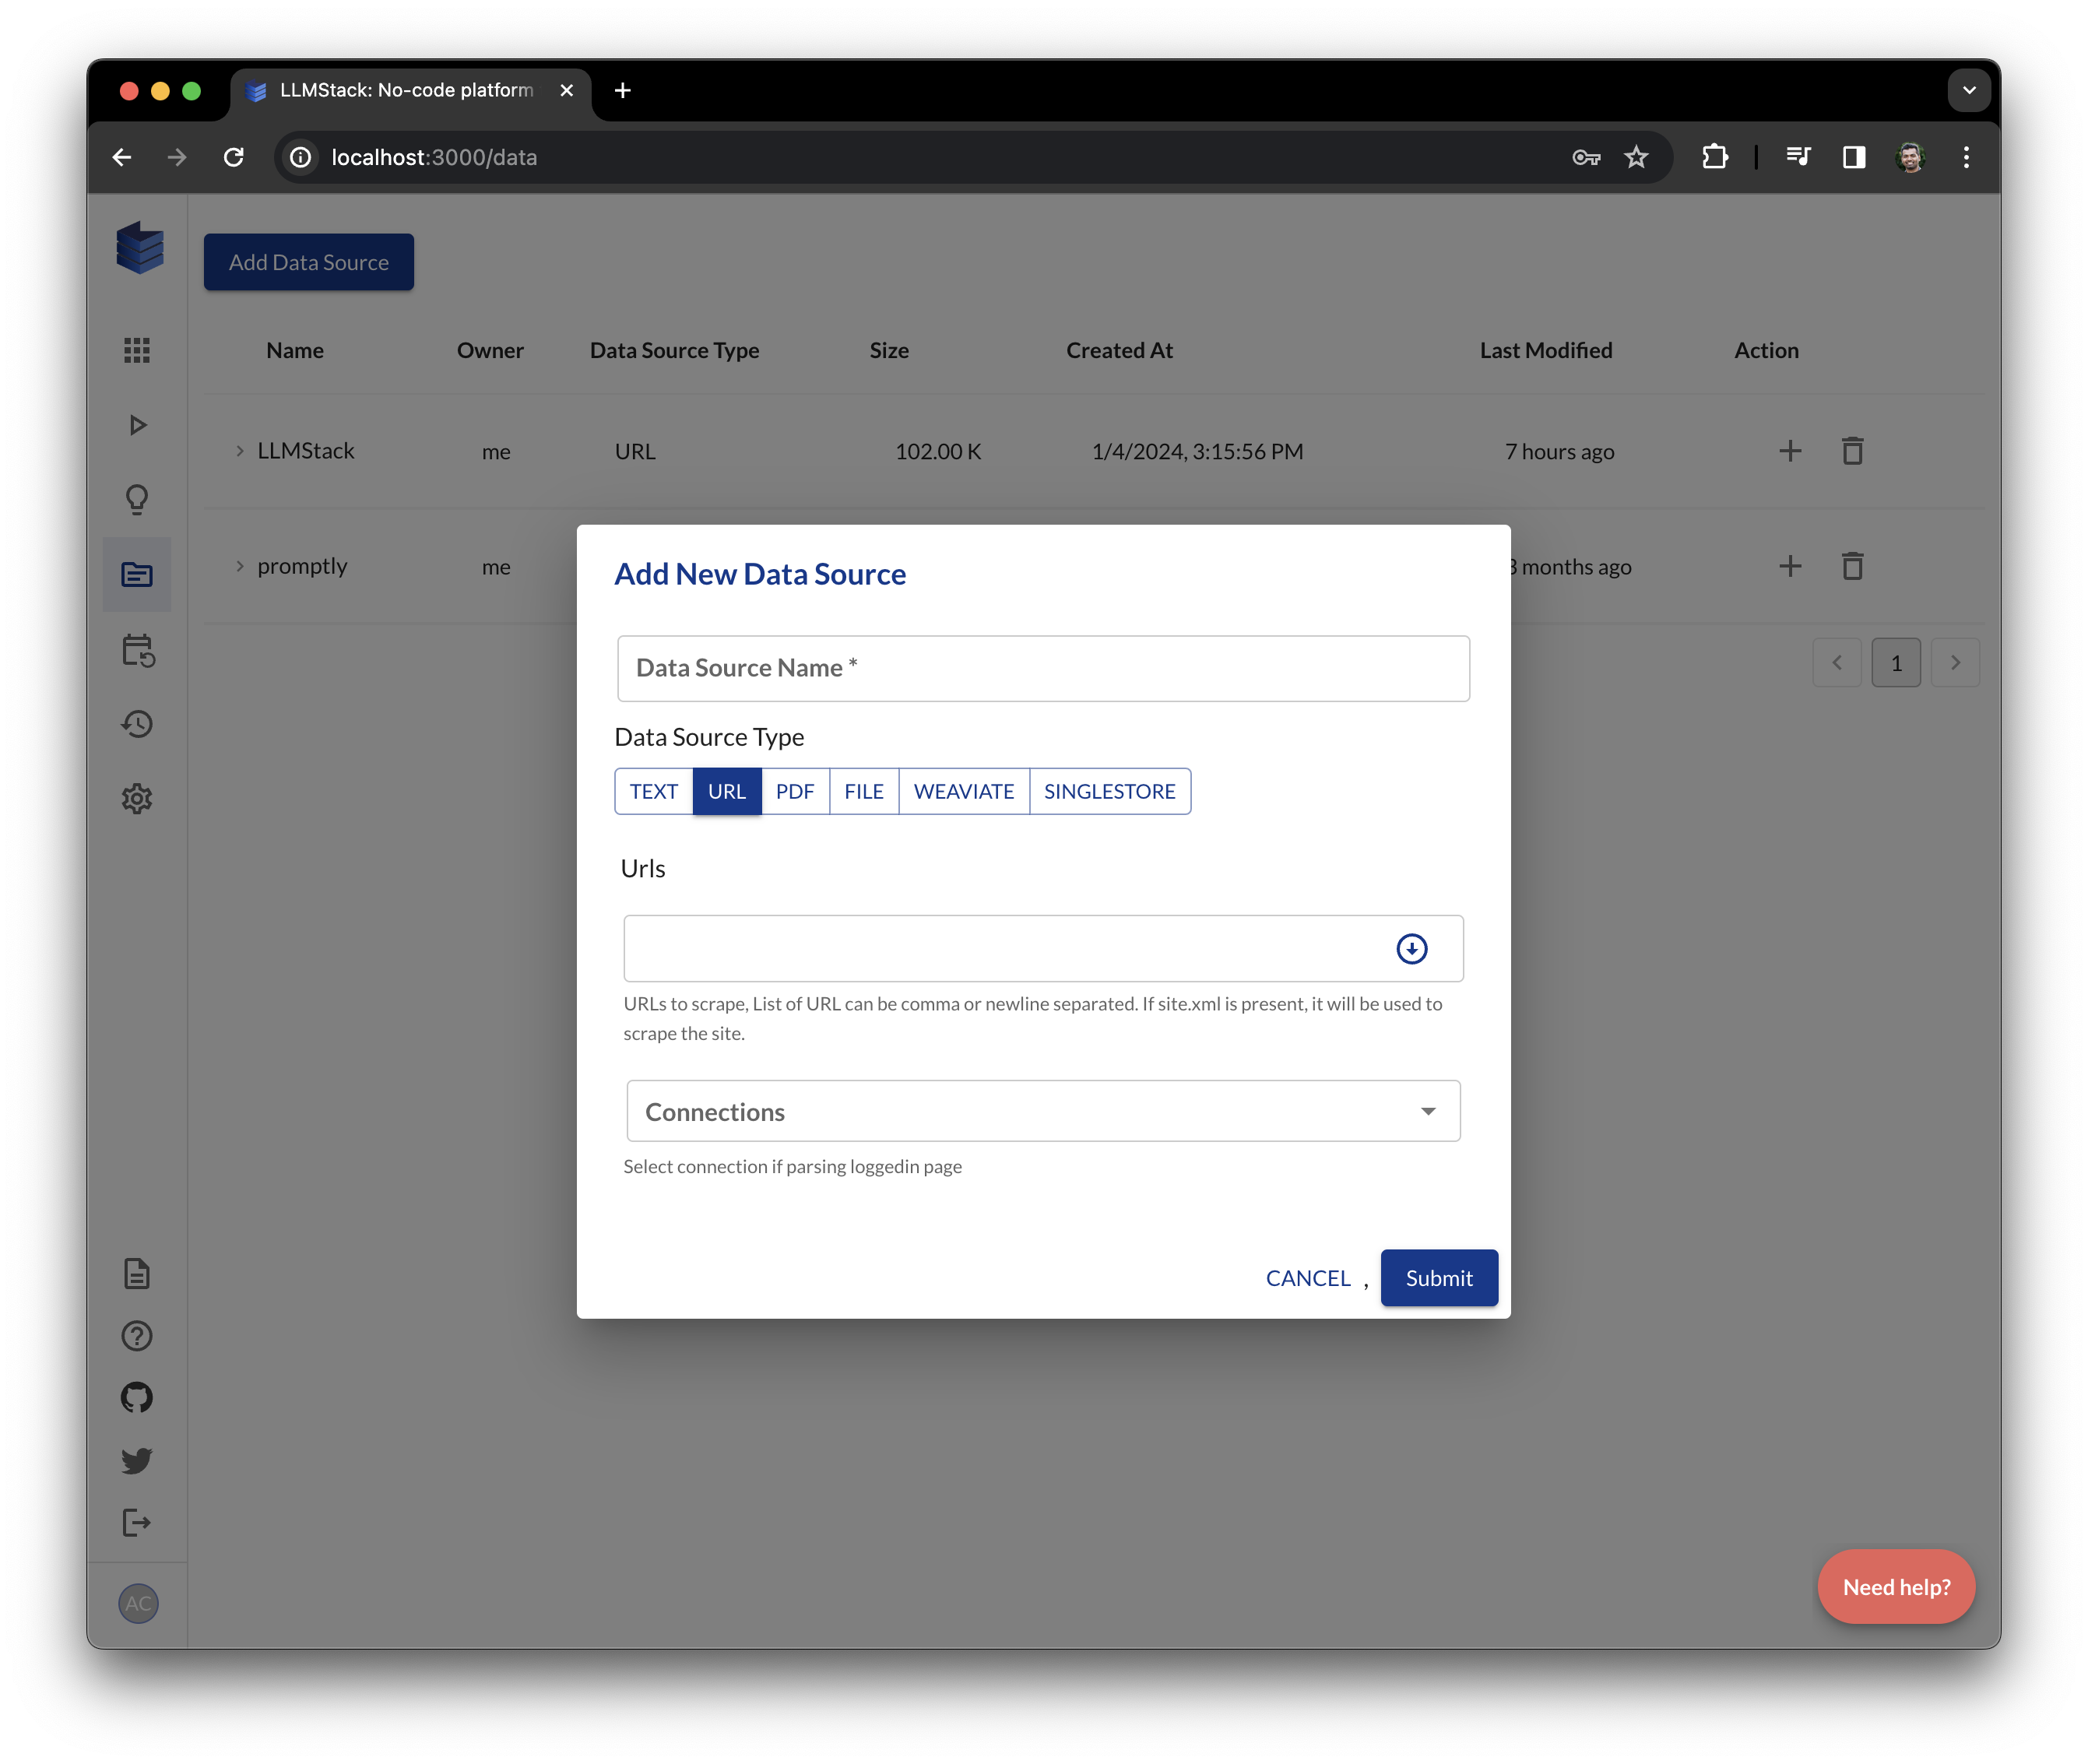This screenshot has width=2088, height=1764.
Task: Select the playground run icon
Action: (137, 424)
